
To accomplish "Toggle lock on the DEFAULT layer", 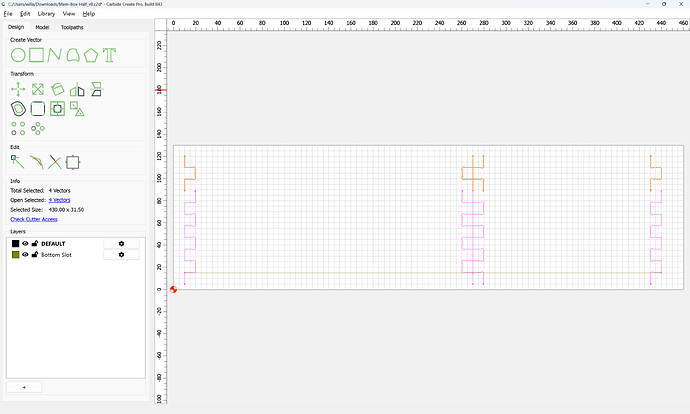I will pos(35,243).
